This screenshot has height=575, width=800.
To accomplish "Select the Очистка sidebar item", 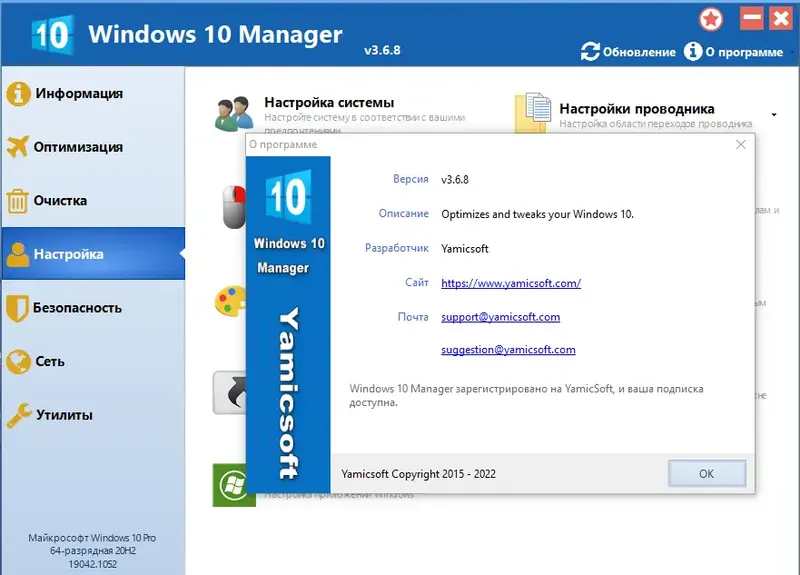I will click(x=93, y=201).
